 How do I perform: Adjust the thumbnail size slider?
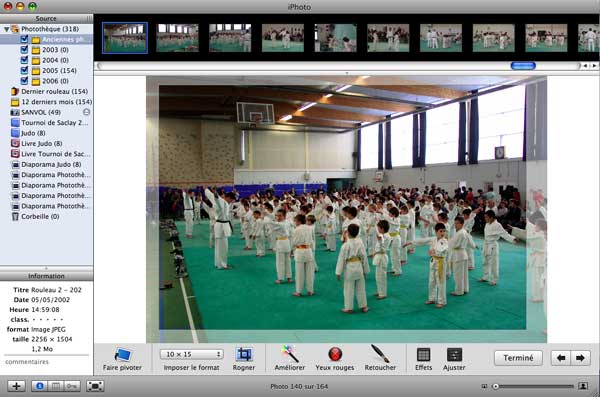(x=495, y=387)
